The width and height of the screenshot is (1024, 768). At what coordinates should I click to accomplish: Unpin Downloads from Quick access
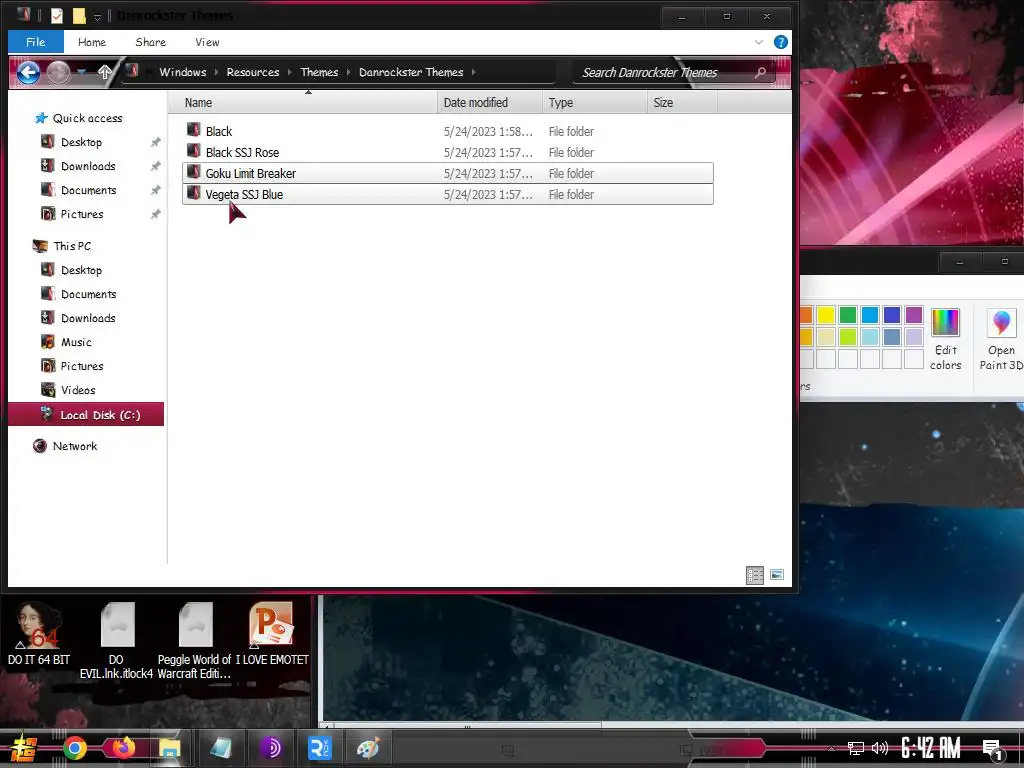155,167
